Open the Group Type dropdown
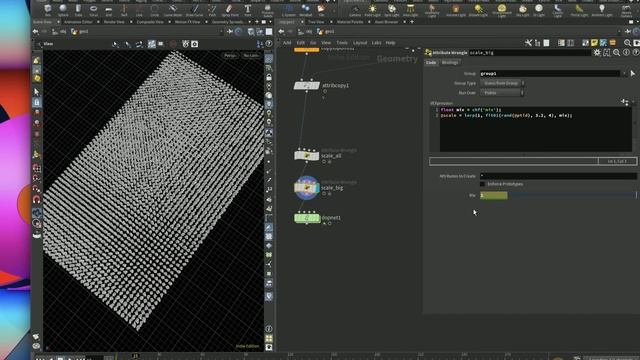 coord(502,83)
